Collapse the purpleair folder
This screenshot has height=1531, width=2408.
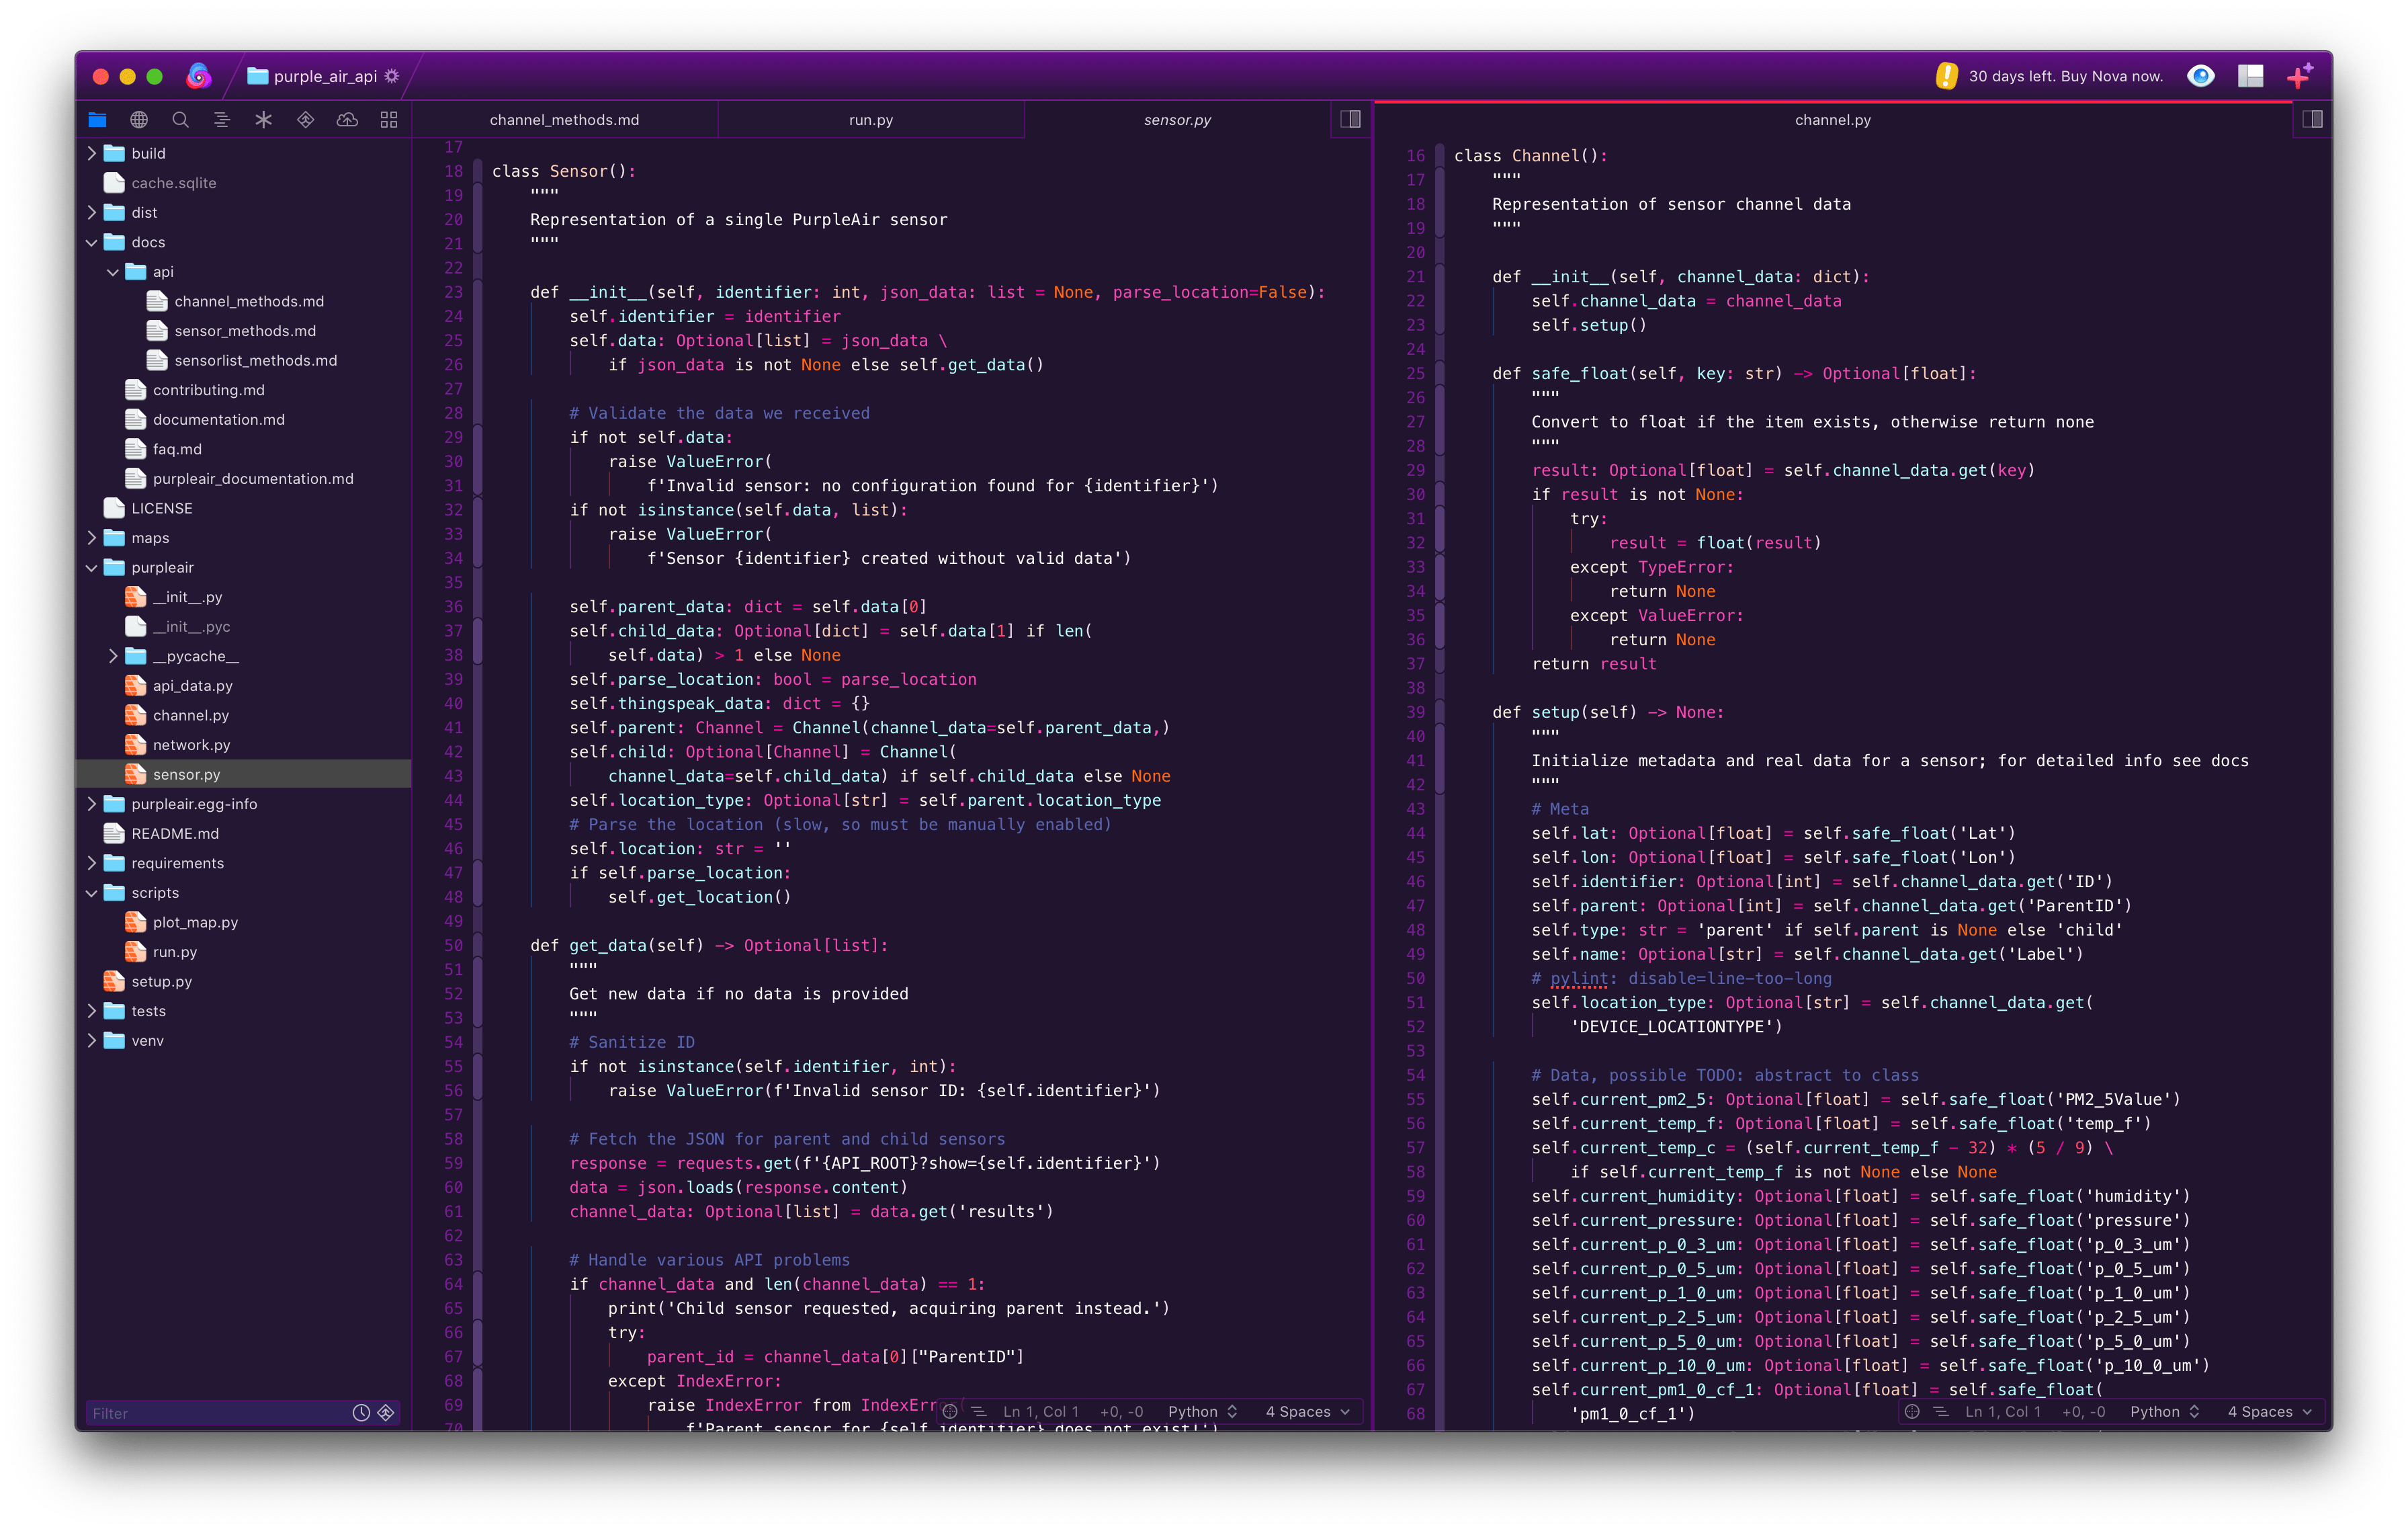pyautogui.click(x=92, y=567)
